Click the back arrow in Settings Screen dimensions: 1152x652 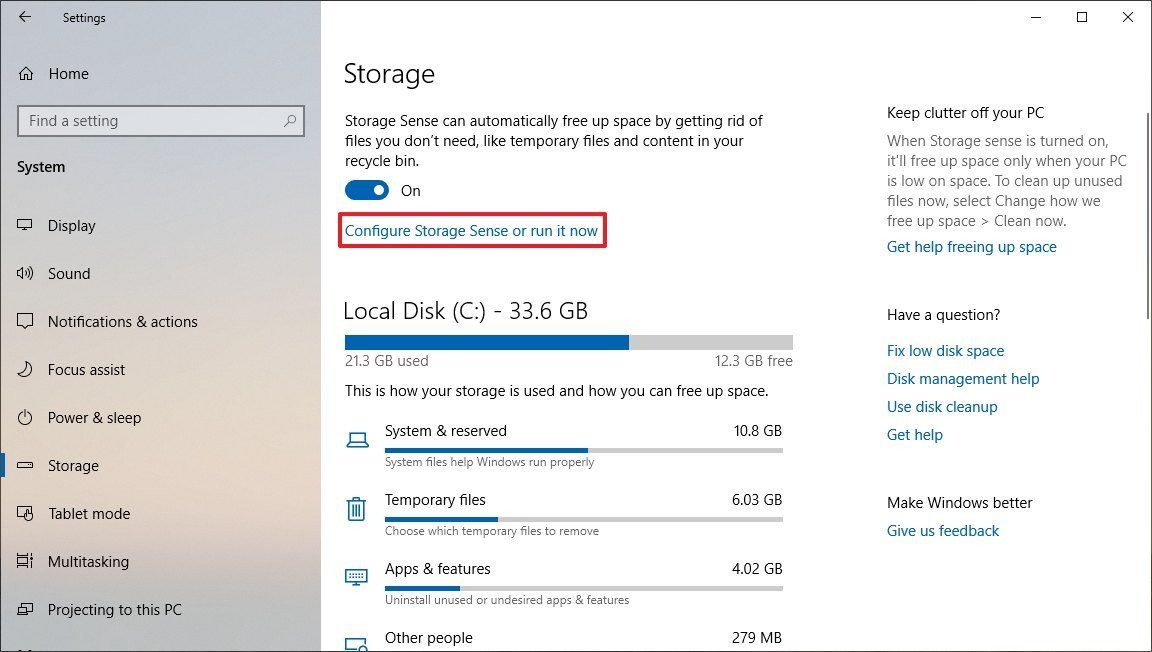pyautogui.click(x=24, y=17)
